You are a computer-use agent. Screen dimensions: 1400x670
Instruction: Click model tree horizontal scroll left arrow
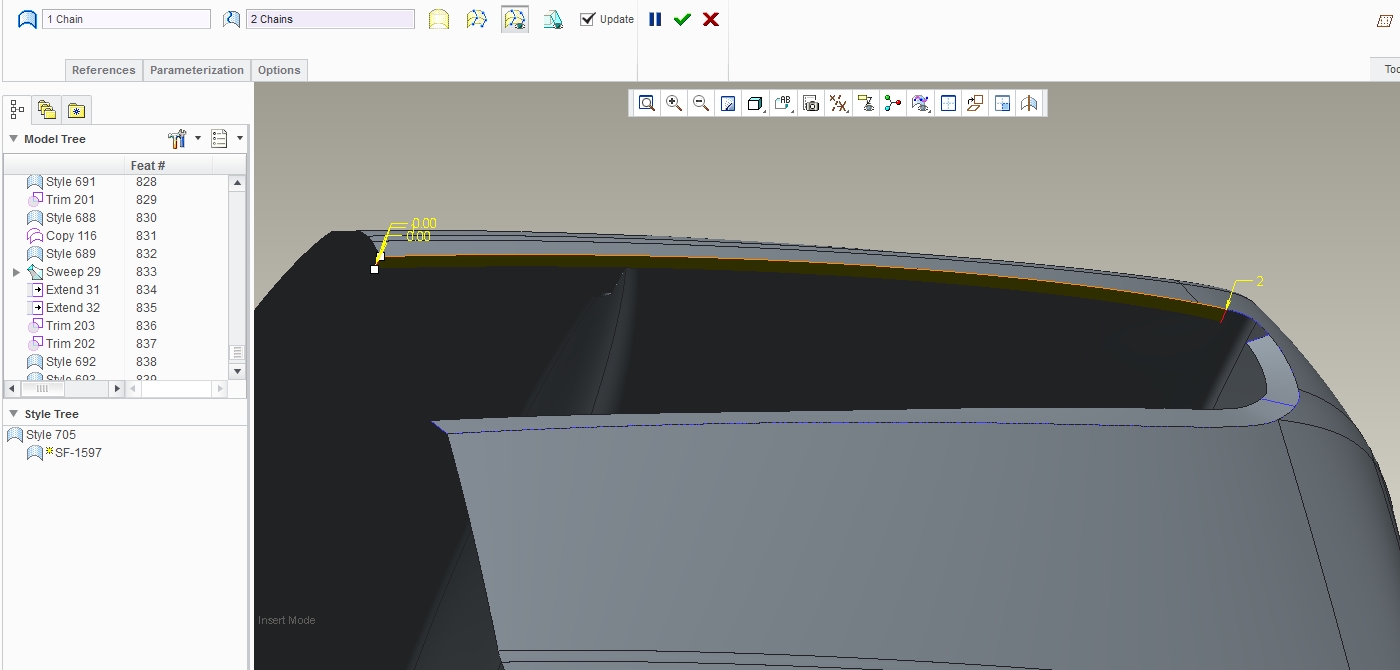(x=12, y=388)
